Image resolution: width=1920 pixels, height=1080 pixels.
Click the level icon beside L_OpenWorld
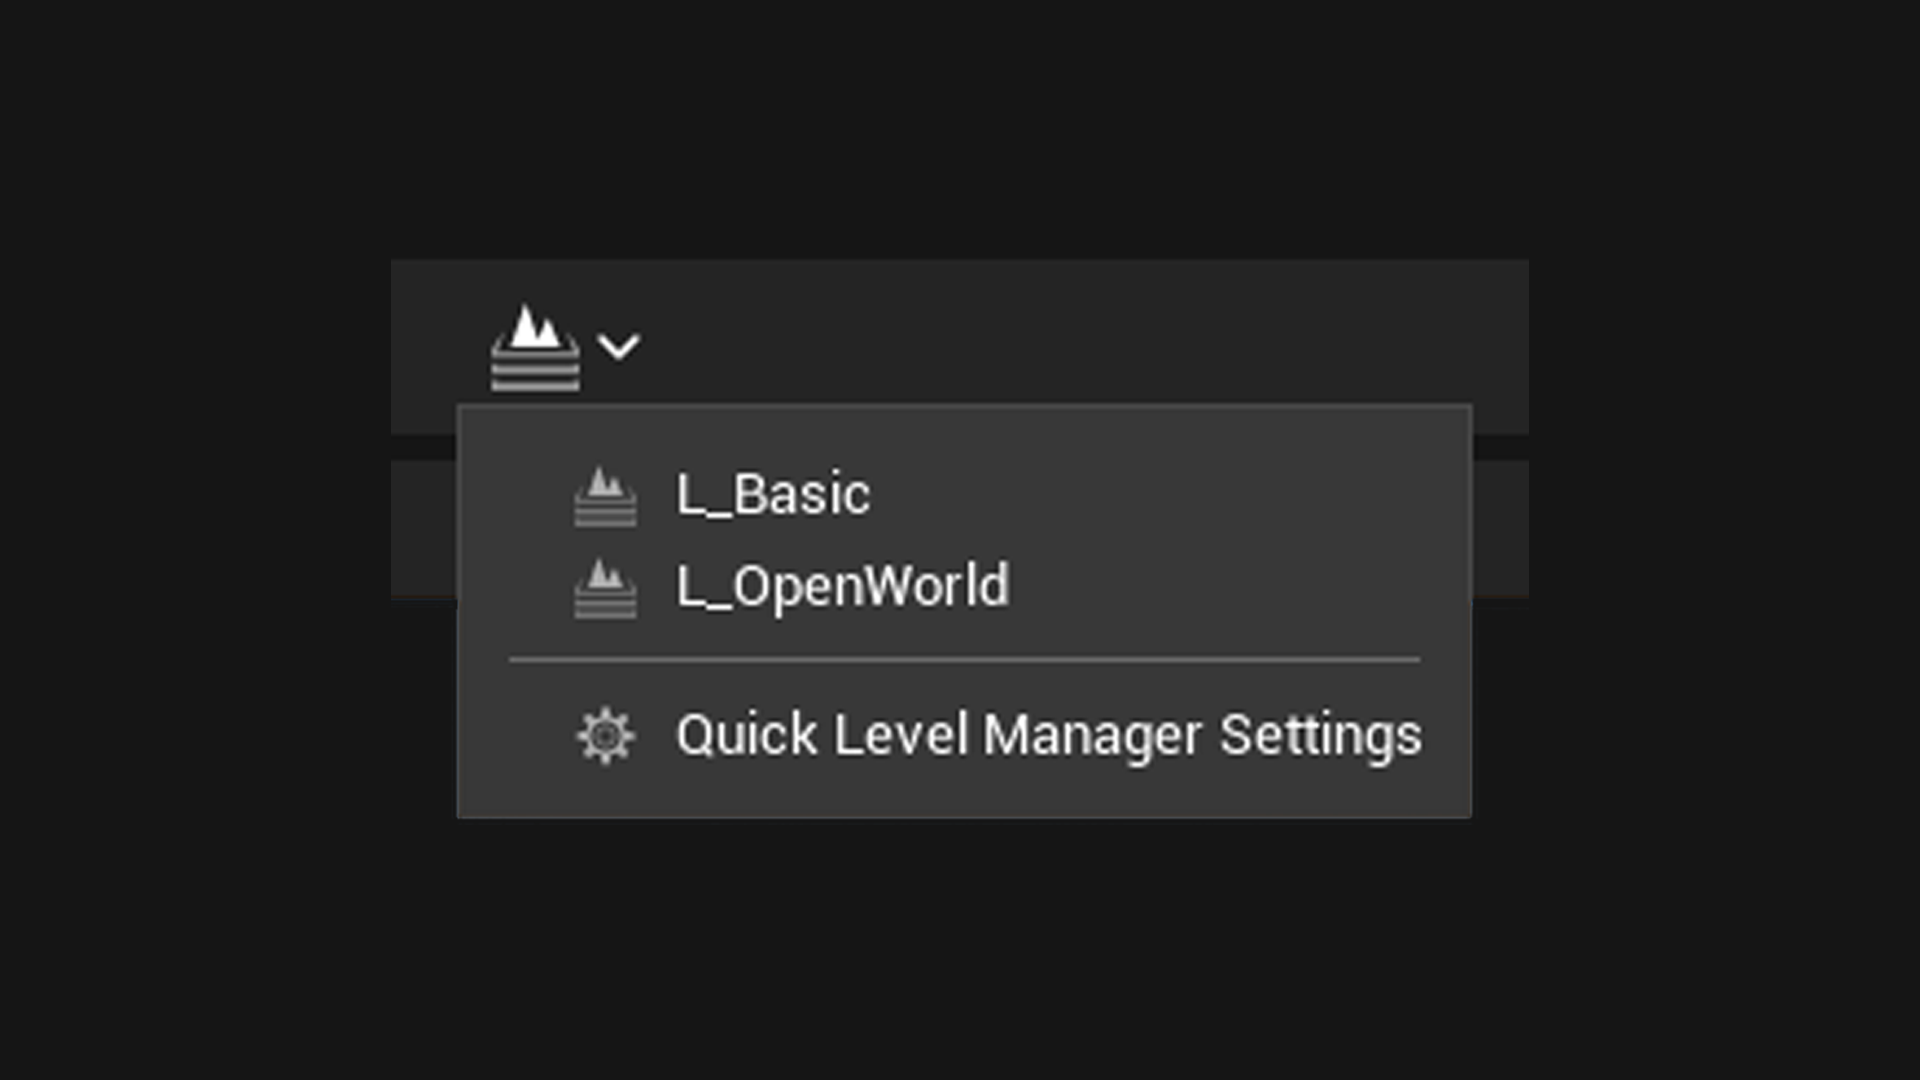(605, 588)
